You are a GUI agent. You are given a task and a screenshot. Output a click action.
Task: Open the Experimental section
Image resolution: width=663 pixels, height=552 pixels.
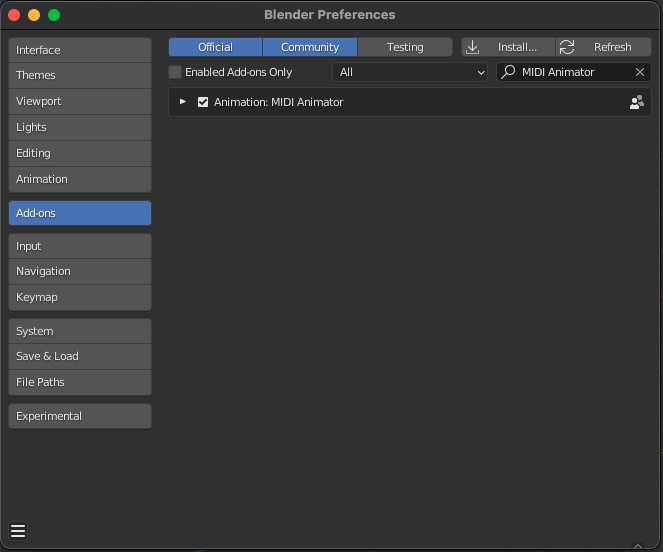pyautogui.click(x=80, y=416)
